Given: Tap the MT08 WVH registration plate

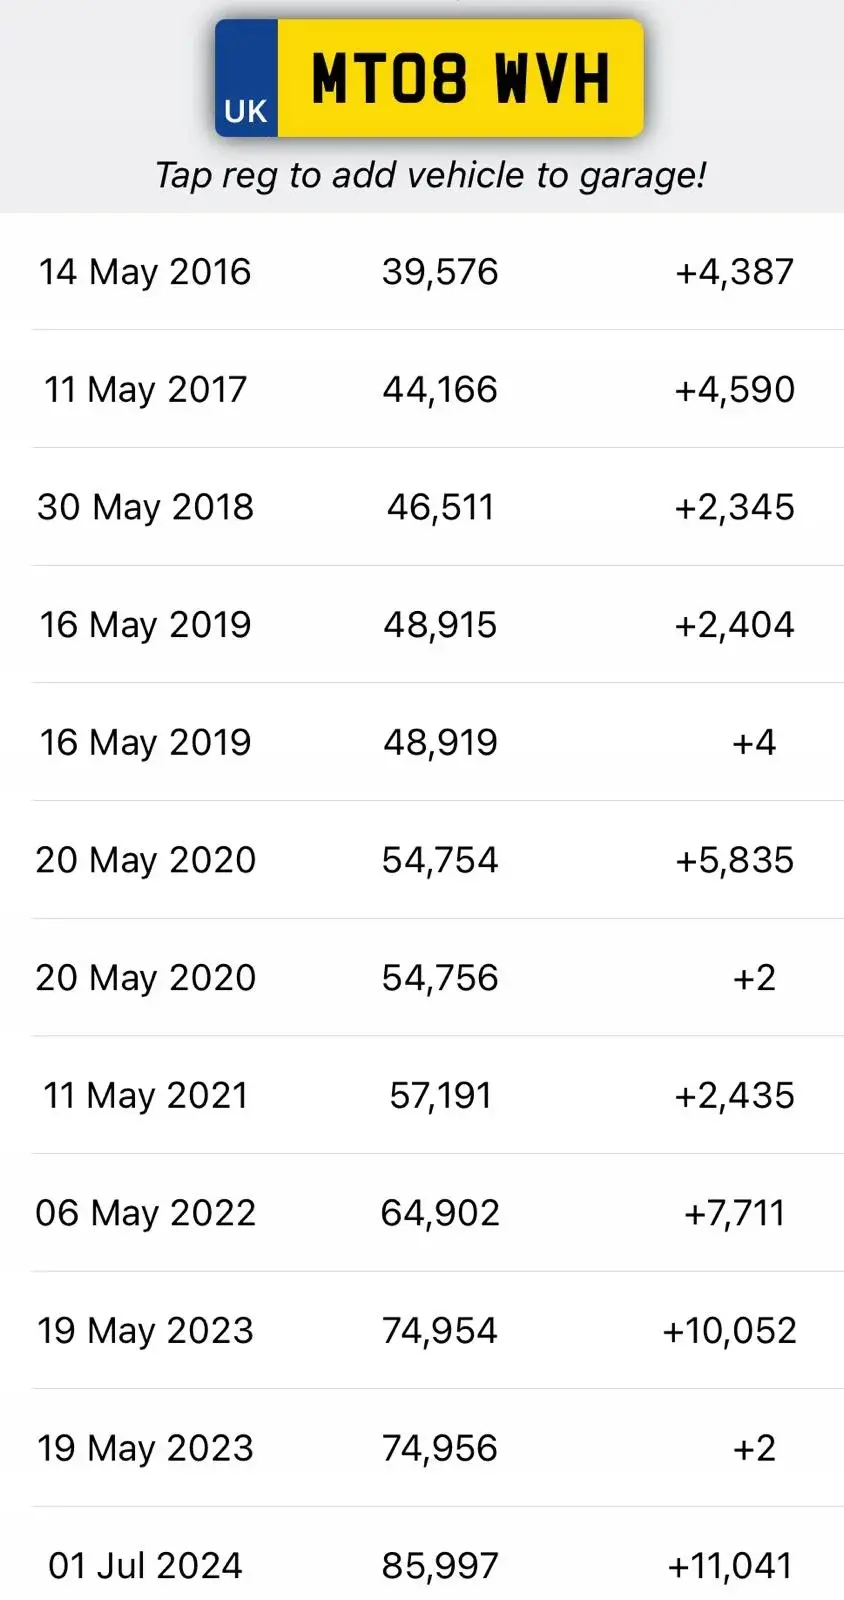Looking at the screenshot, I should (x=459, y=78).
